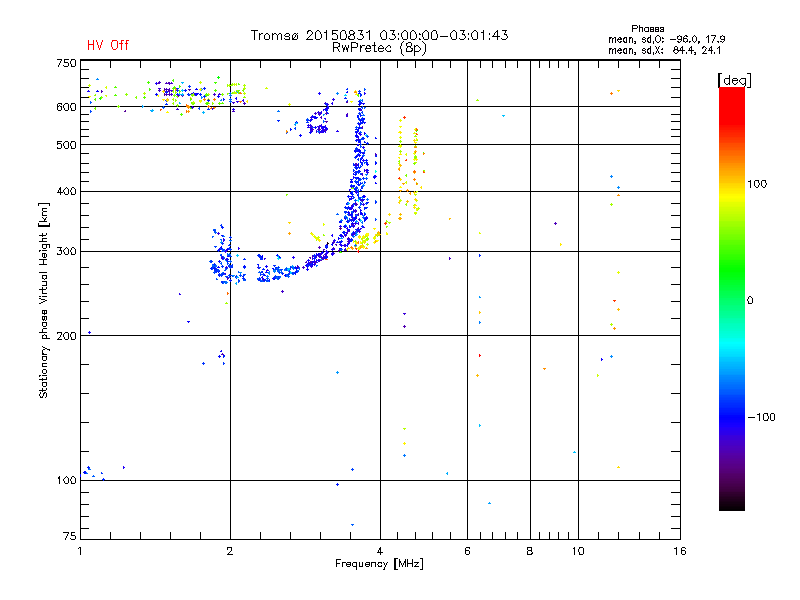Click the mean, sd,X: 84.4, 24.1 line
This screenshot has width=800, height=600.
click(x=664, y=50)
